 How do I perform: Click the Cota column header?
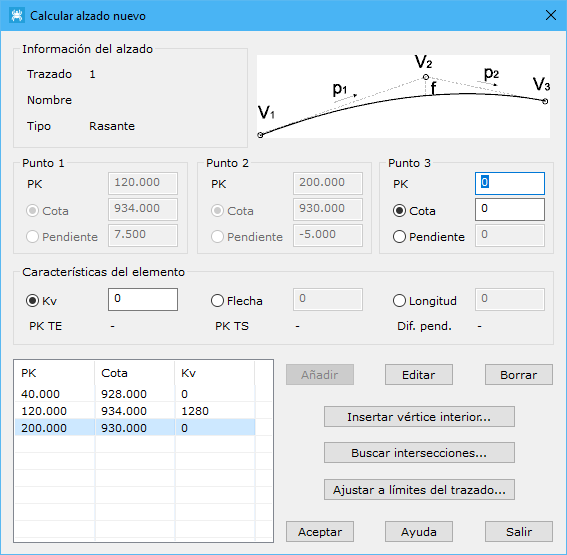coord(135,373)
